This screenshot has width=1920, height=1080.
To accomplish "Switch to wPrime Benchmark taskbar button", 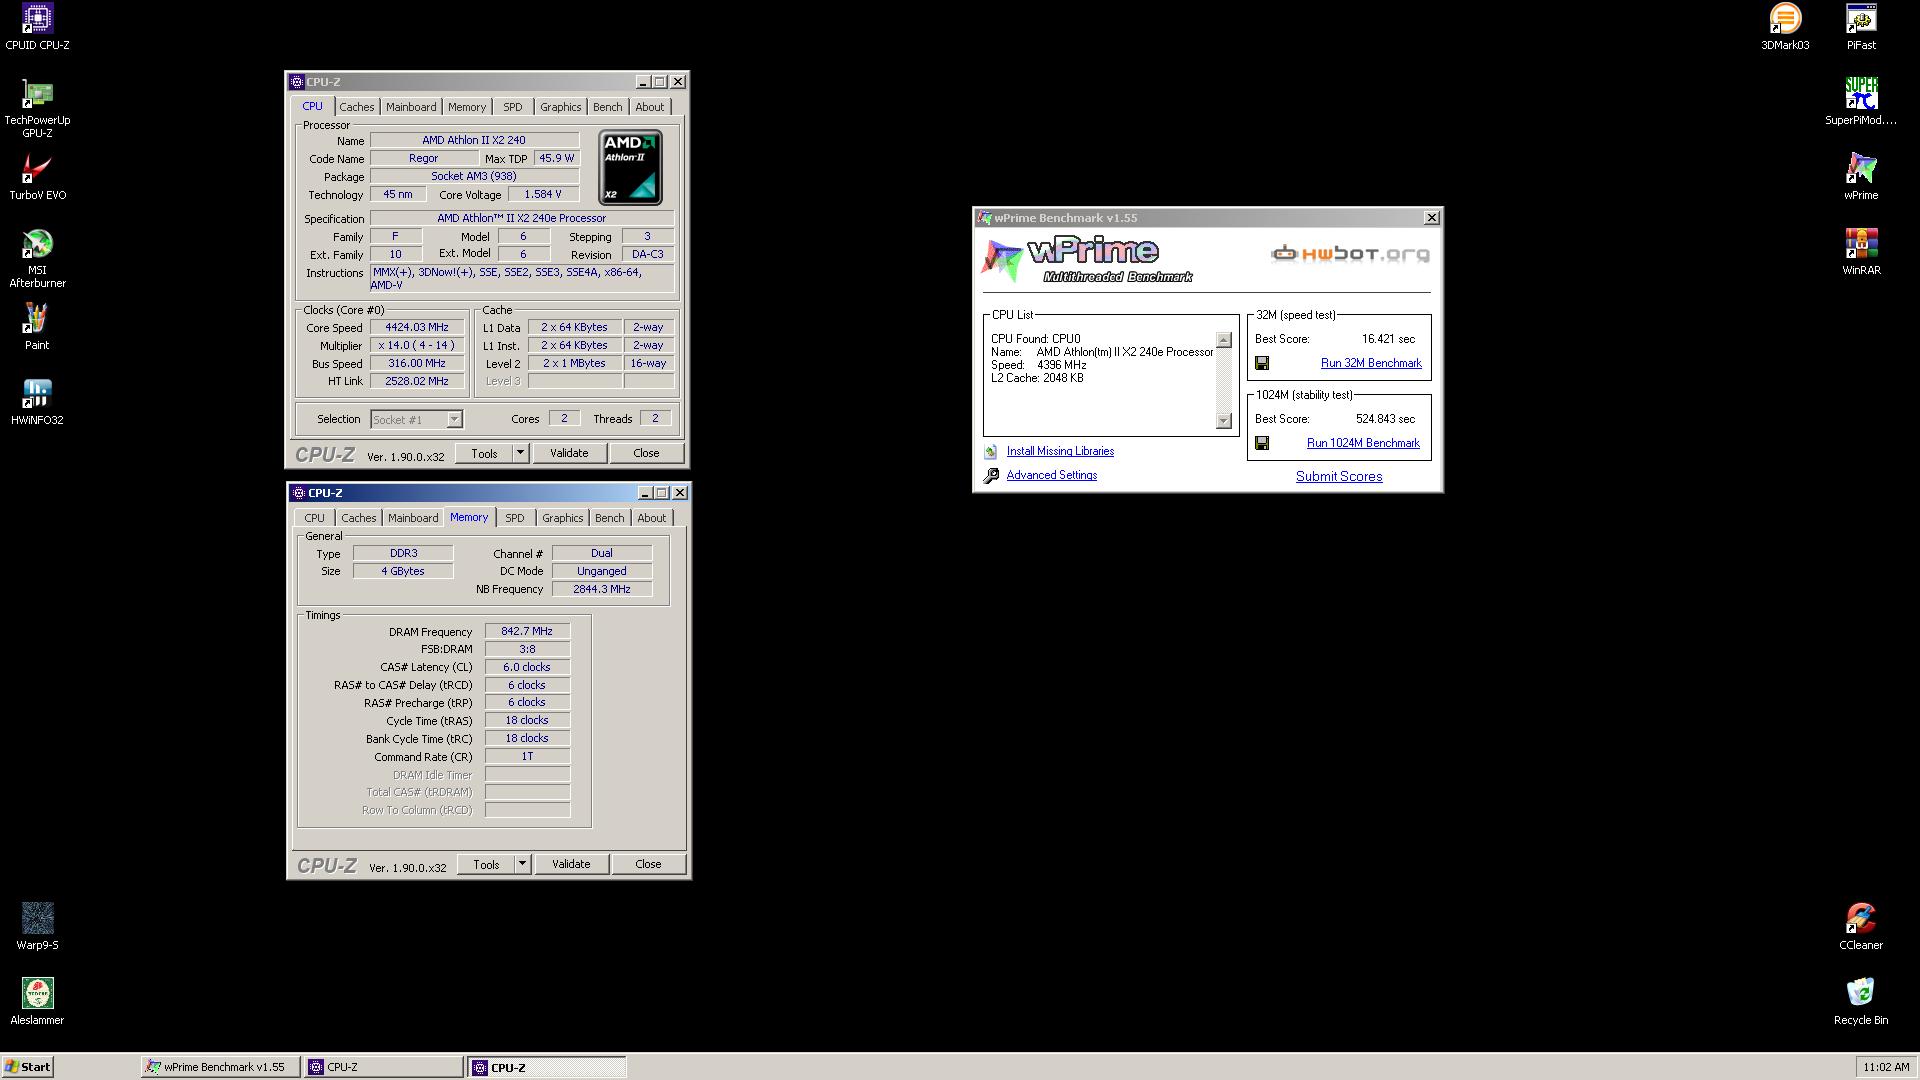I will [220, 1067].
